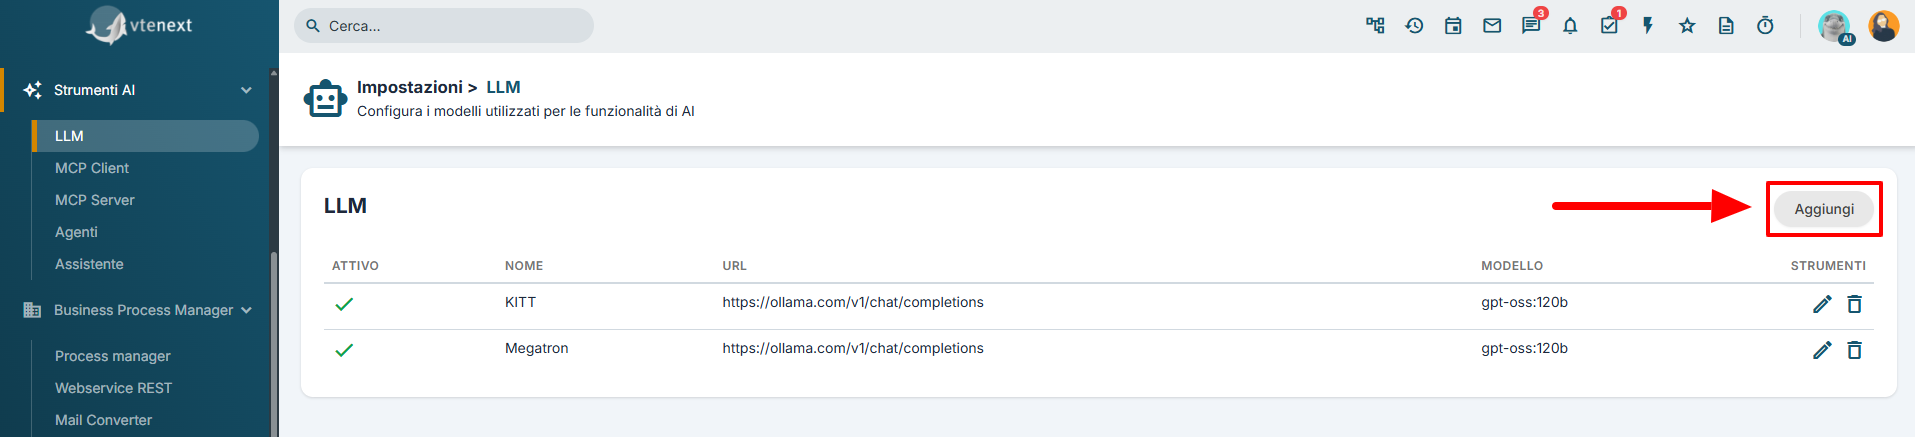1915x437 pixels.
Task: Toggle the active checkmark for Megatron
Action: (x=344, y=350)
